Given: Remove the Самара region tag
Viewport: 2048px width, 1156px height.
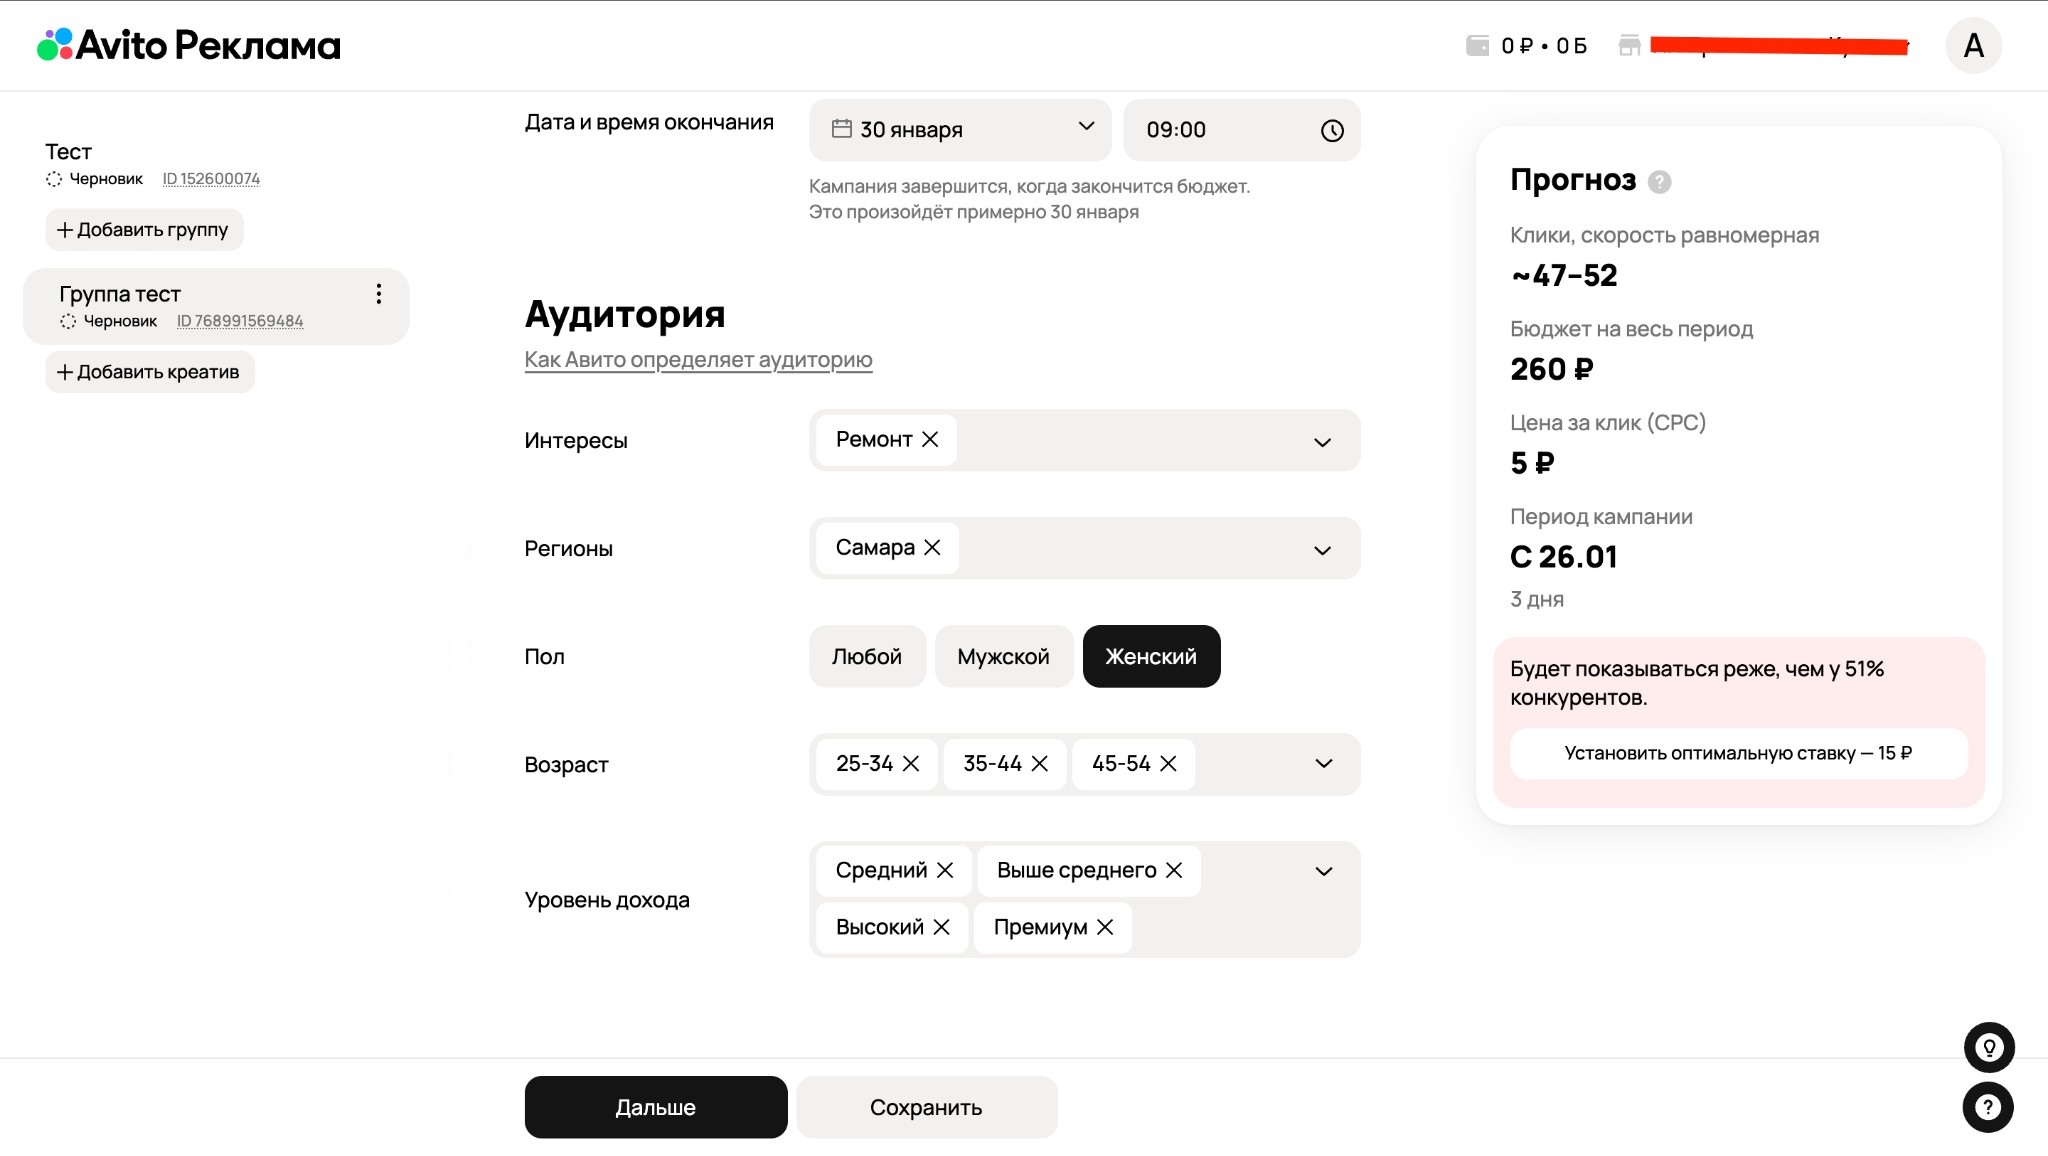Looking at the screenshot, I should [x=932, y=548].
